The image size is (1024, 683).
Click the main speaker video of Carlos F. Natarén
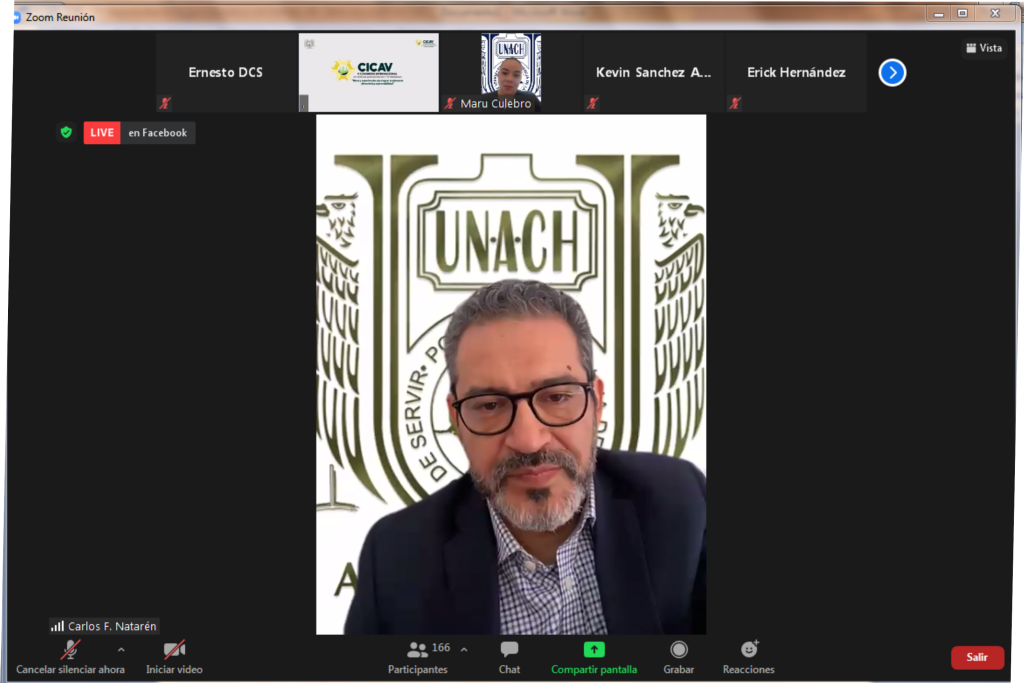coord(511,374)
